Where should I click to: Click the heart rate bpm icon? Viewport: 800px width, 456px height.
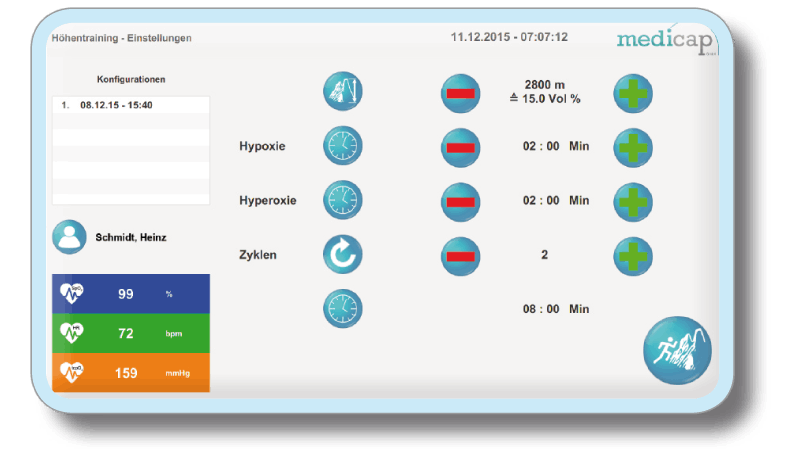pyautogui.click(x=73, y=333)
